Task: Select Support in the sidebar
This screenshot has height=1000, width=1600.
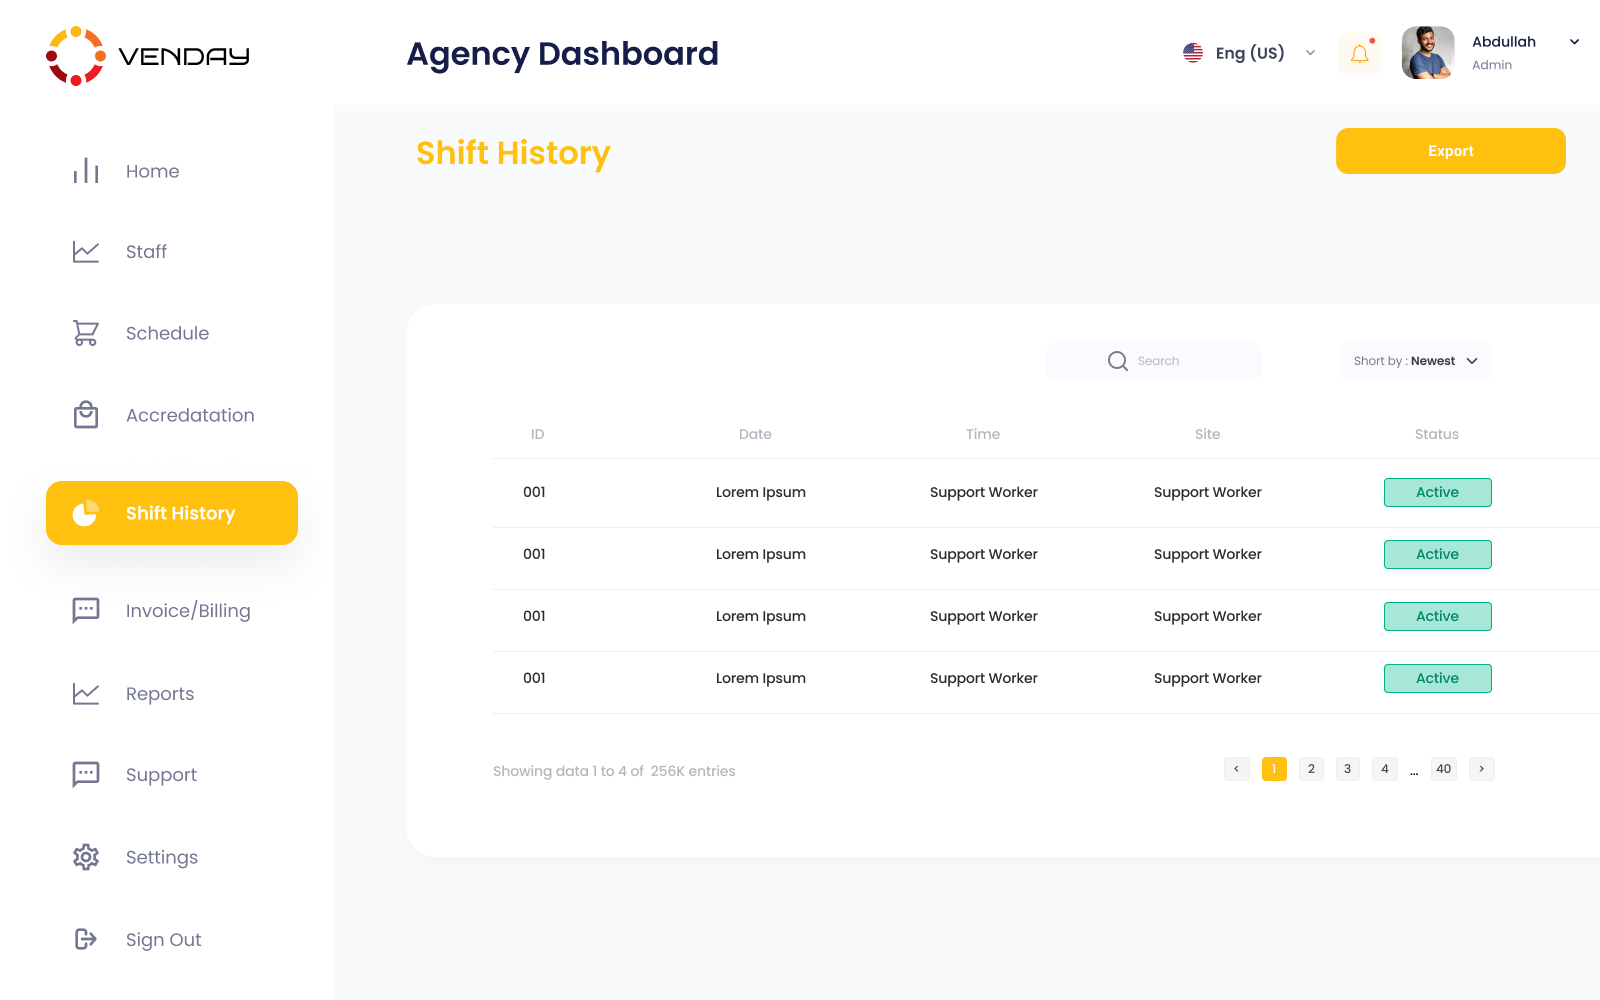Action: click(x=161, y=774)
